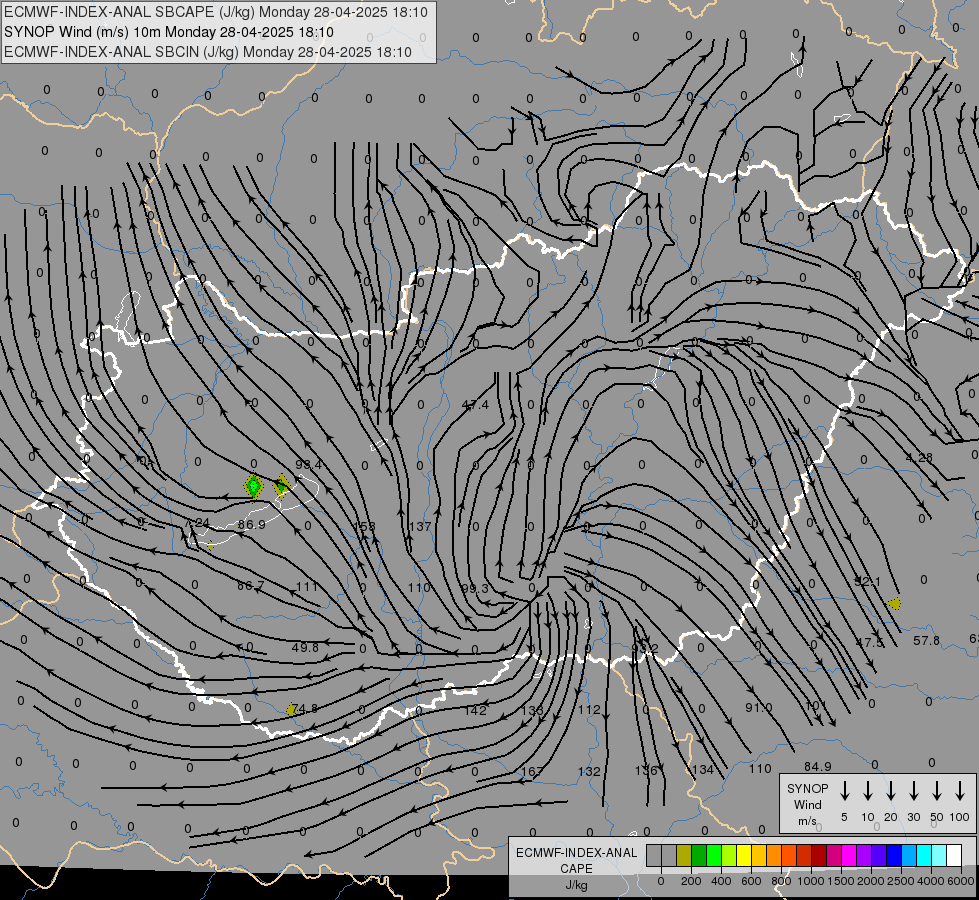Click the first gray swatch in CAPE legend
The height and width of the screenshot is (900, 979).
[x=654, y=856]
